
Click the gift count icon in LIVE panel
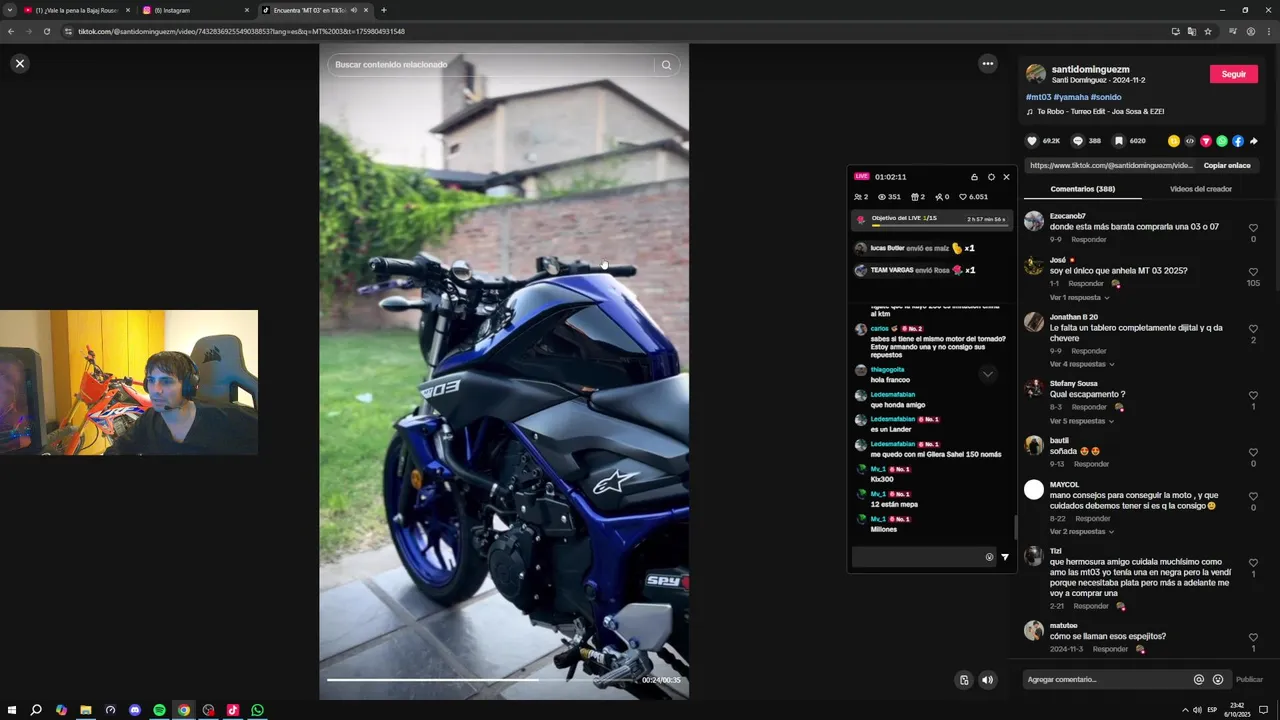click(x=917, y=197)
